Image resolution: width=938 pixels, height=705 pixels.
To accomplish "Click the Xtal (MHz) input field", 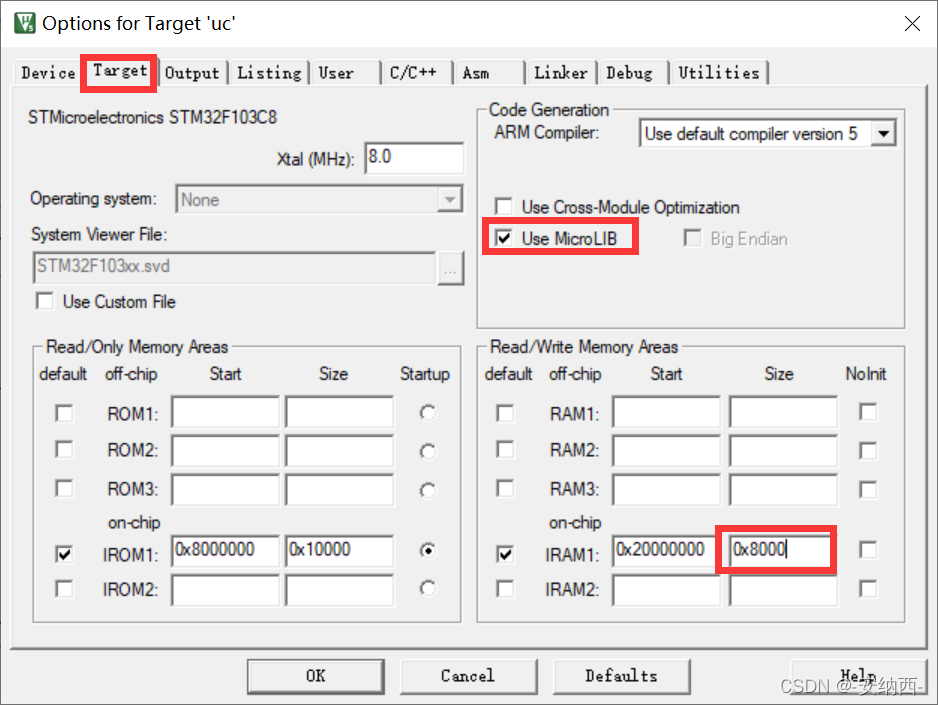I will tap(414, 158).
